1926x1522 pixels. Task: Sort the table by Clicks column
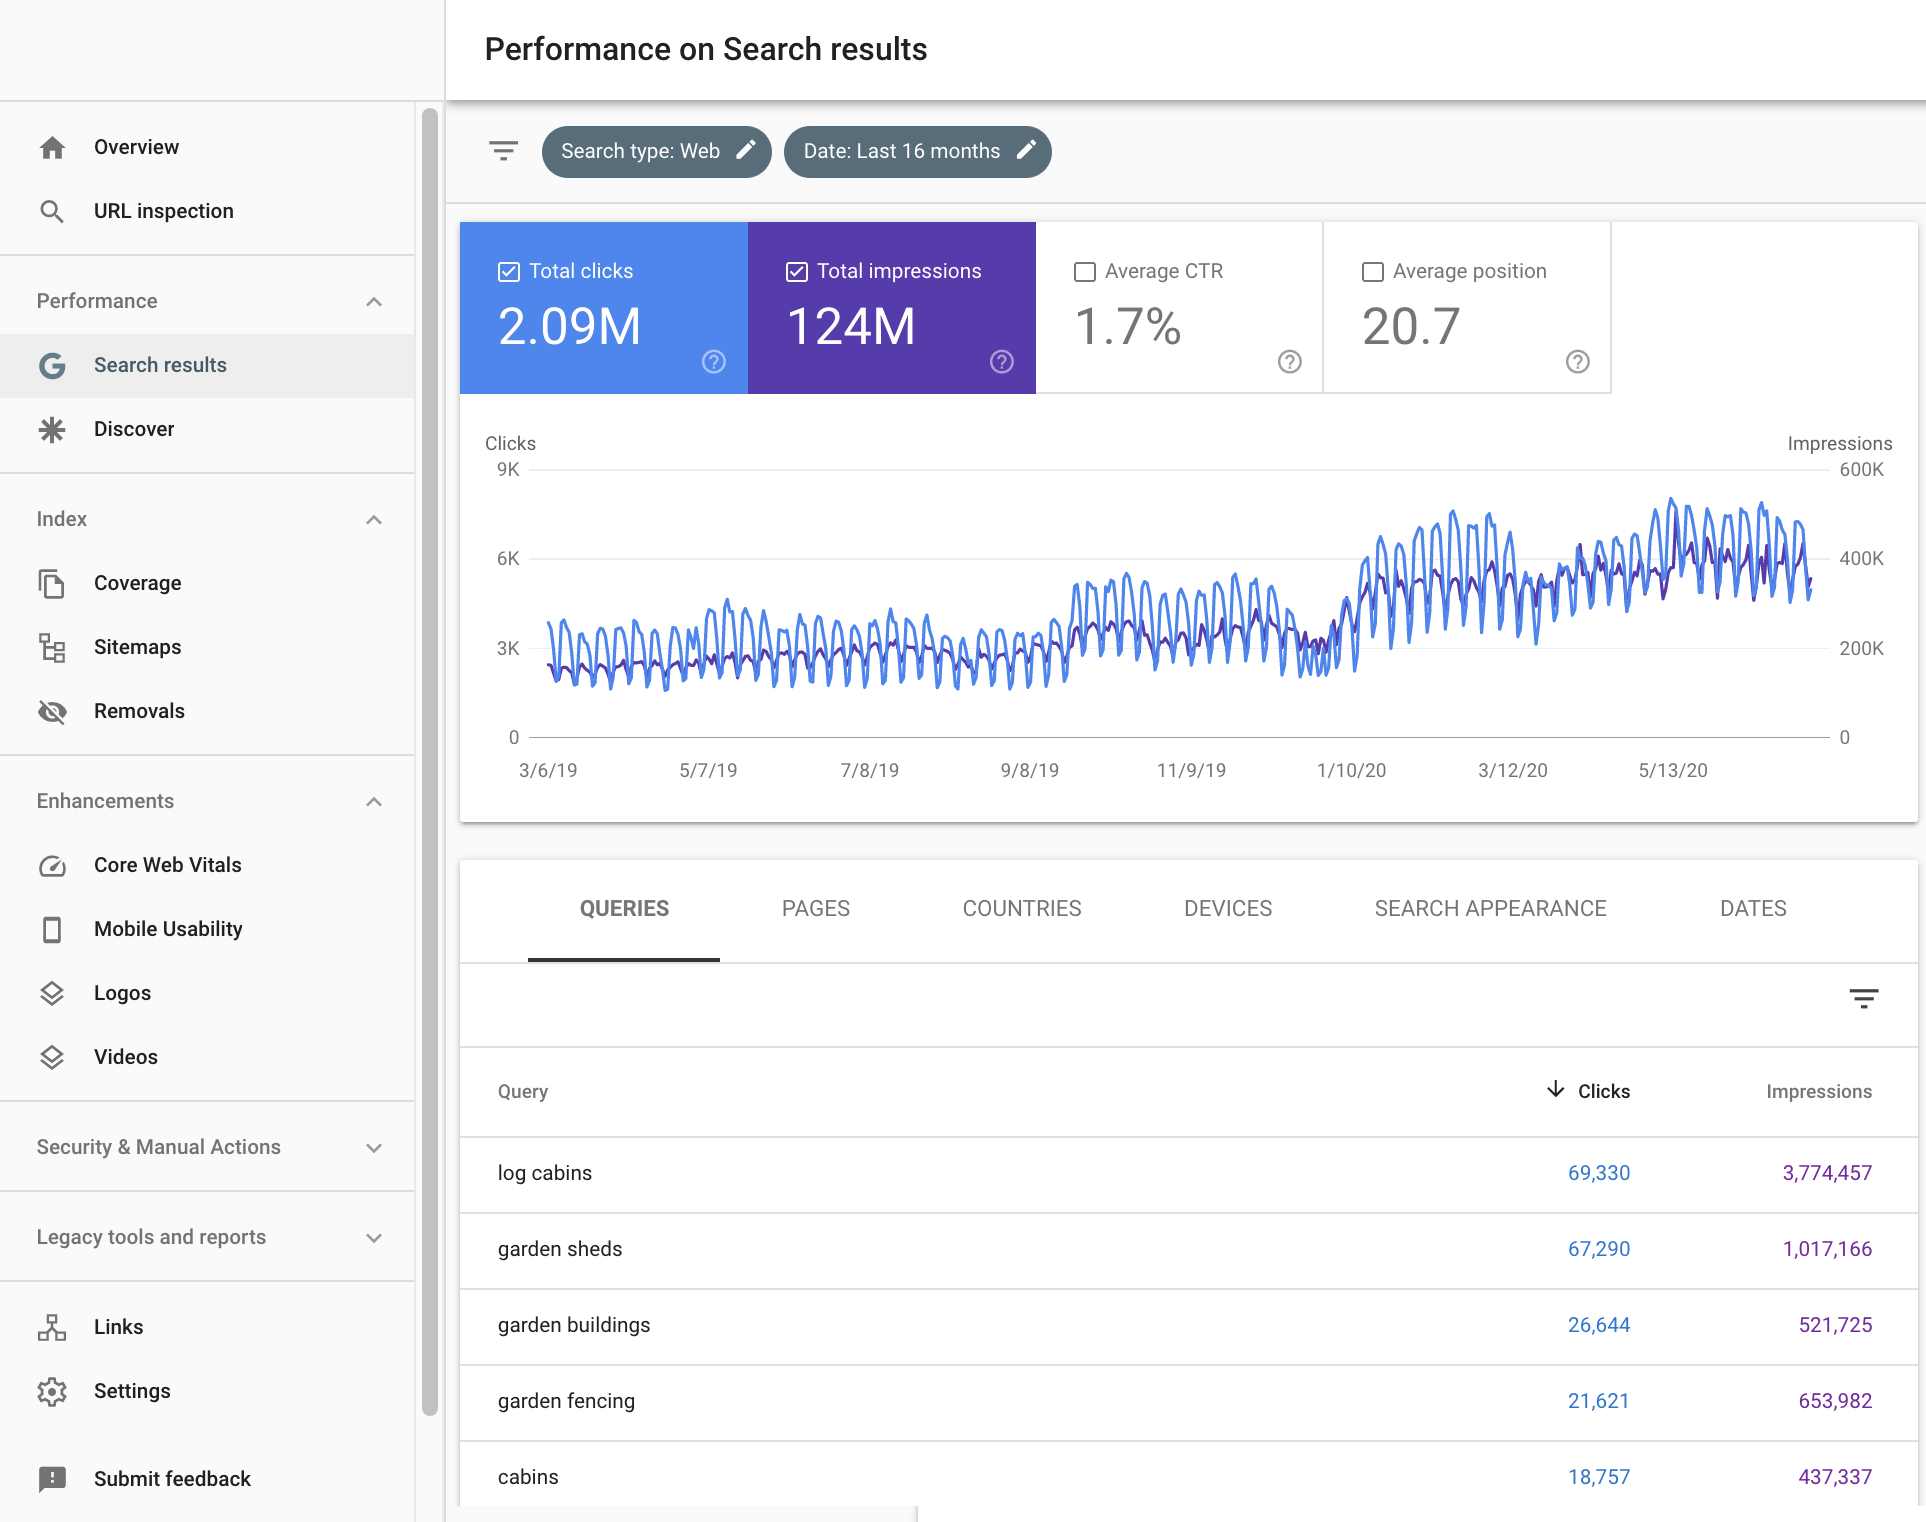coord(1602,1091)
